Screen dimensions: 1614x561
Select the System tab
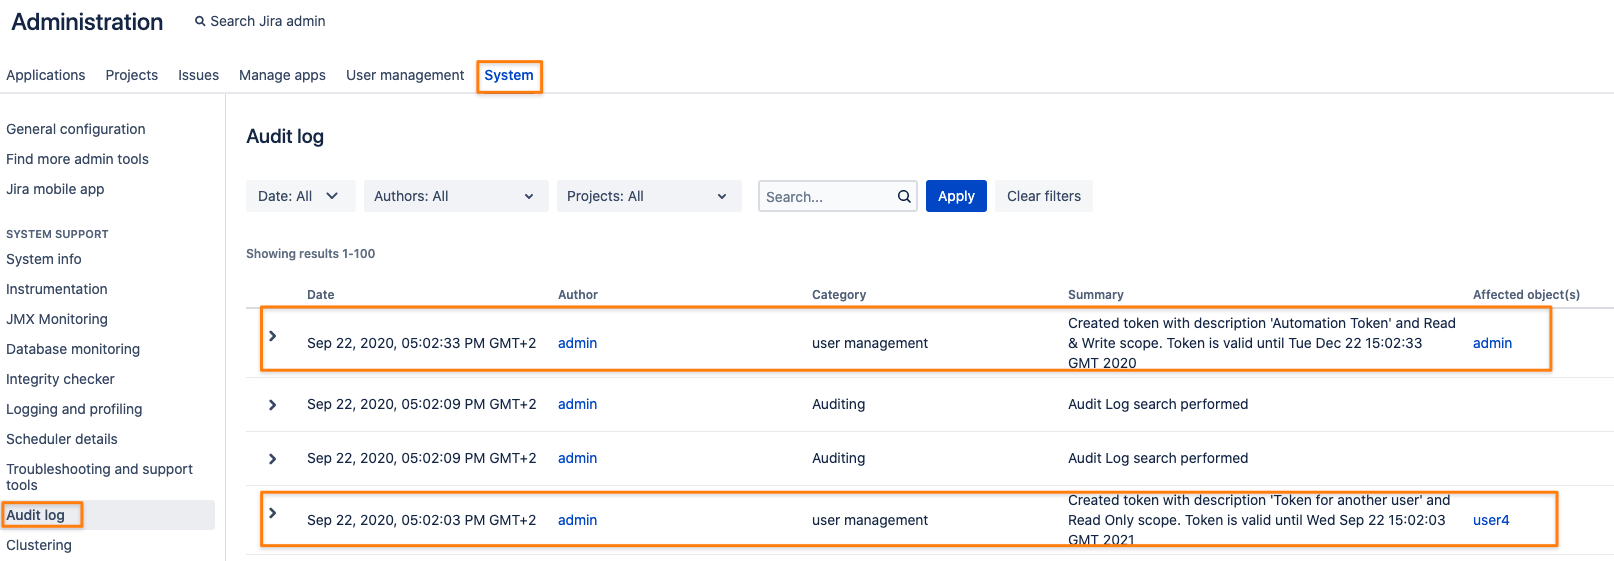click(x=509, y=75)
